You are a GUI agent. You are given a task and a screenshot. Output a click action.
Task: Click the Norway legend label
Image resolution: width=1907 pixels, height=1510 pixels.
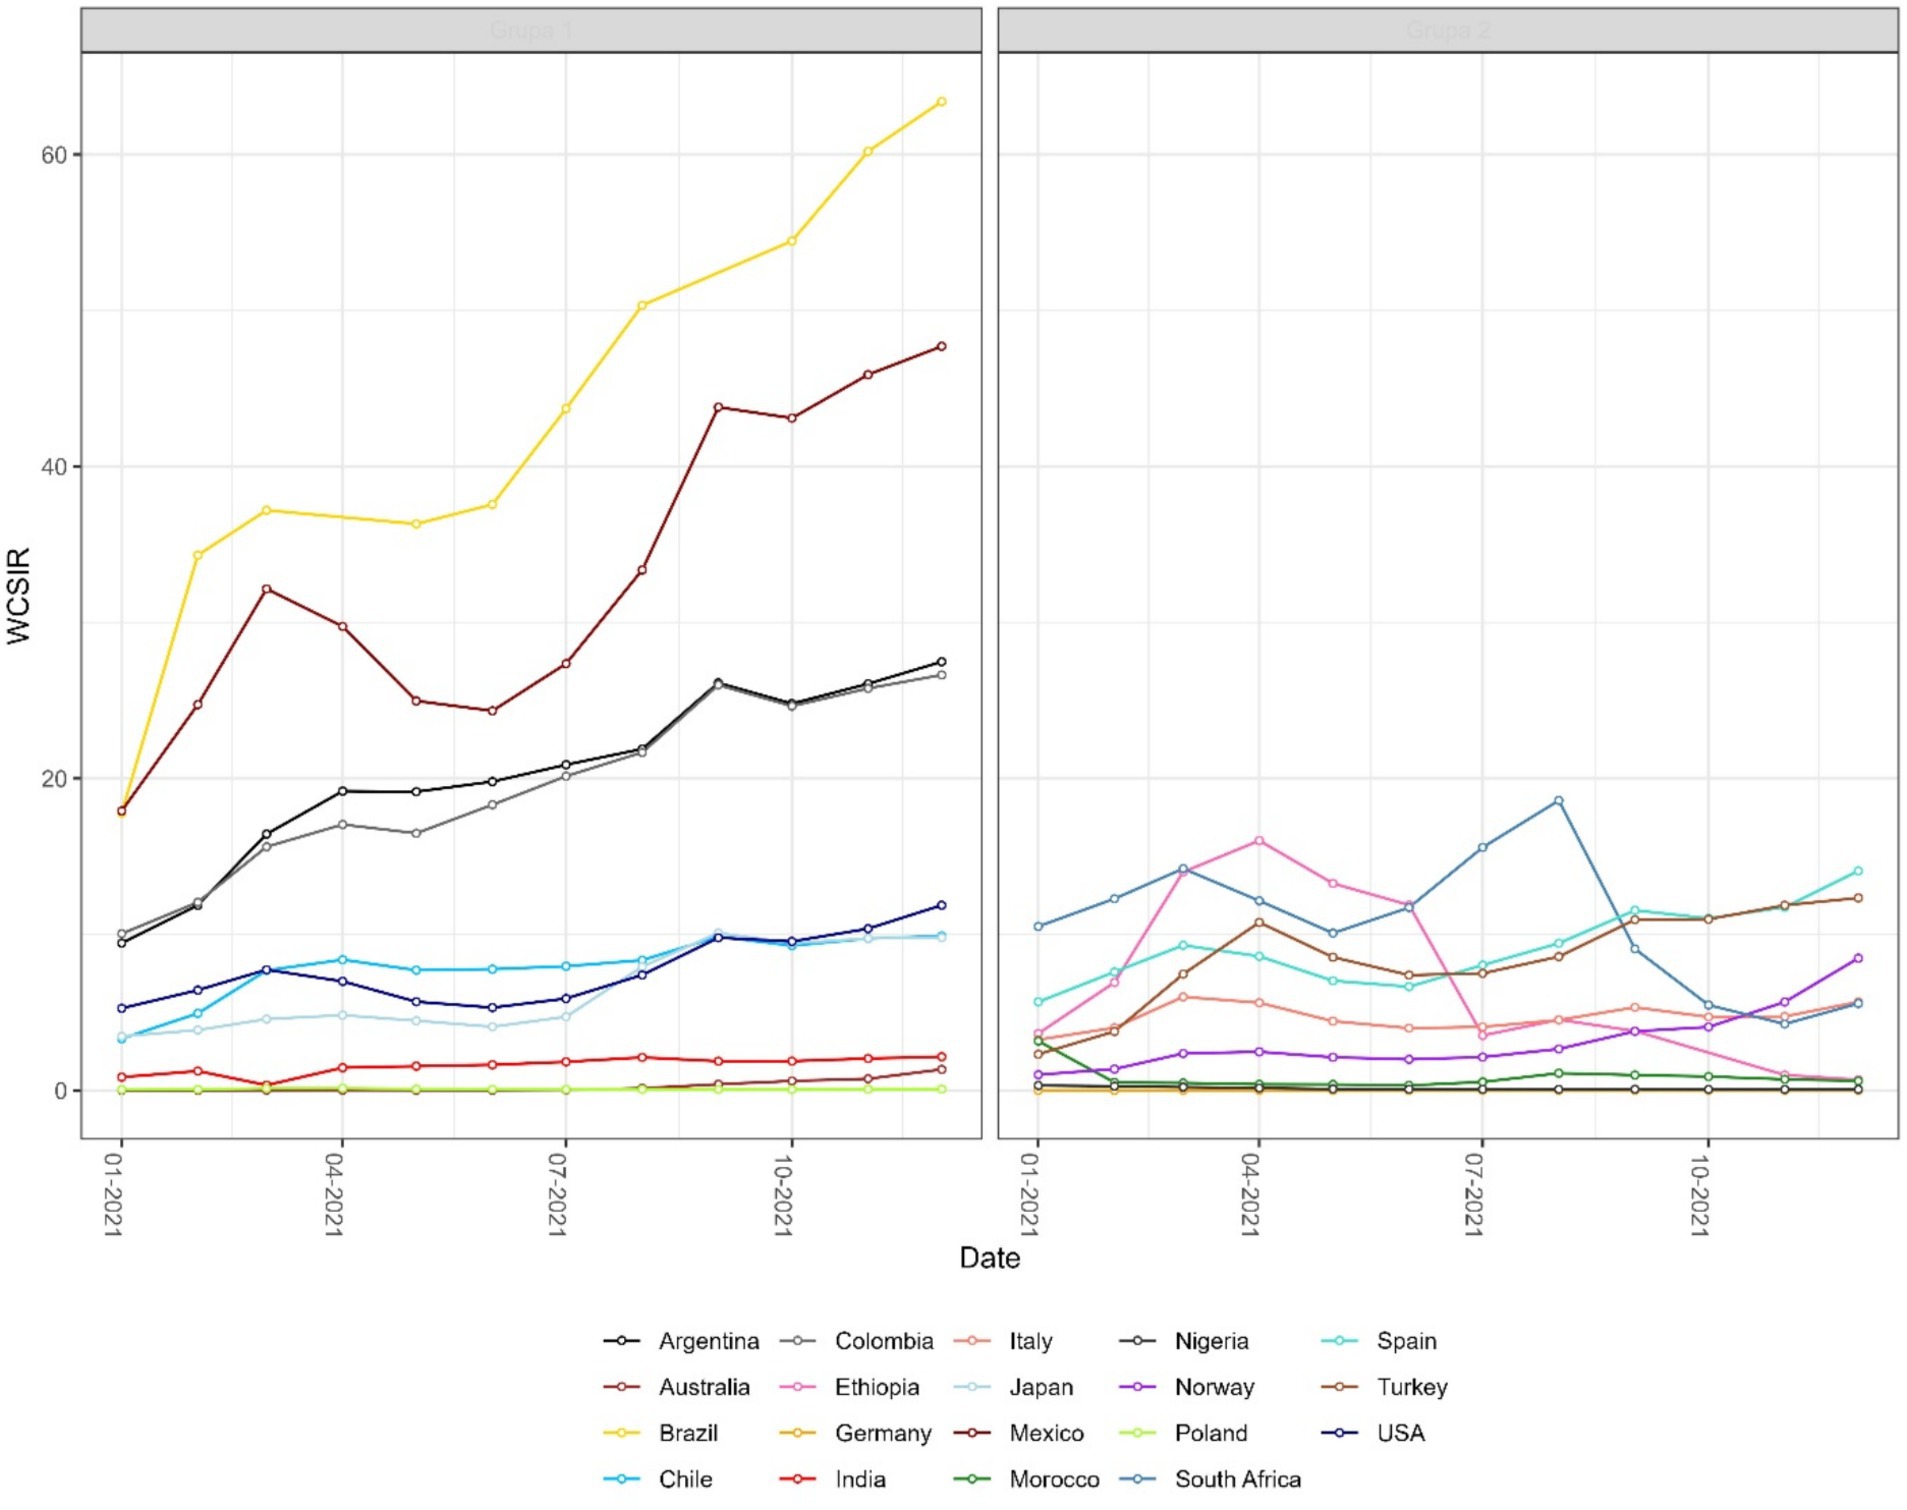1214,1387
